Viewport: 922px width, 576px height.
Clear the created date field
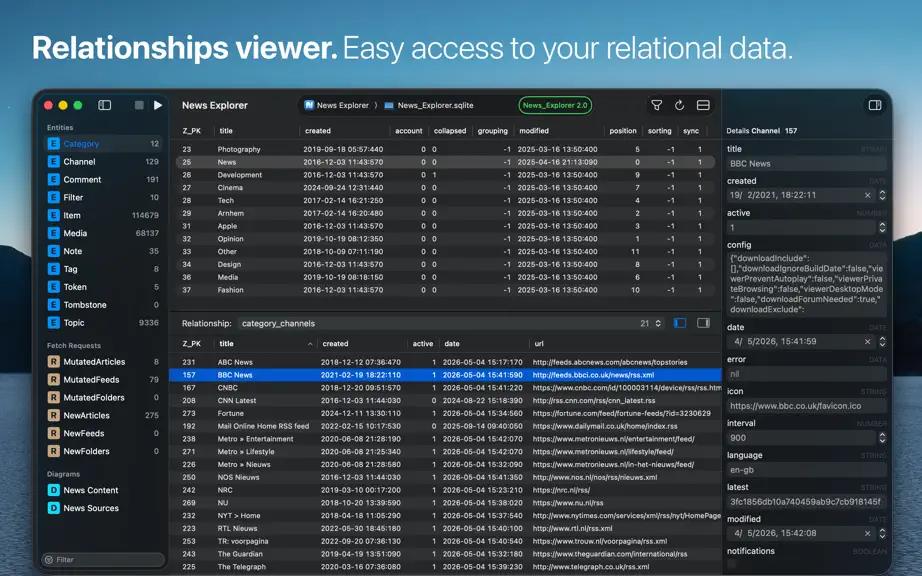(x=867, y=195)
